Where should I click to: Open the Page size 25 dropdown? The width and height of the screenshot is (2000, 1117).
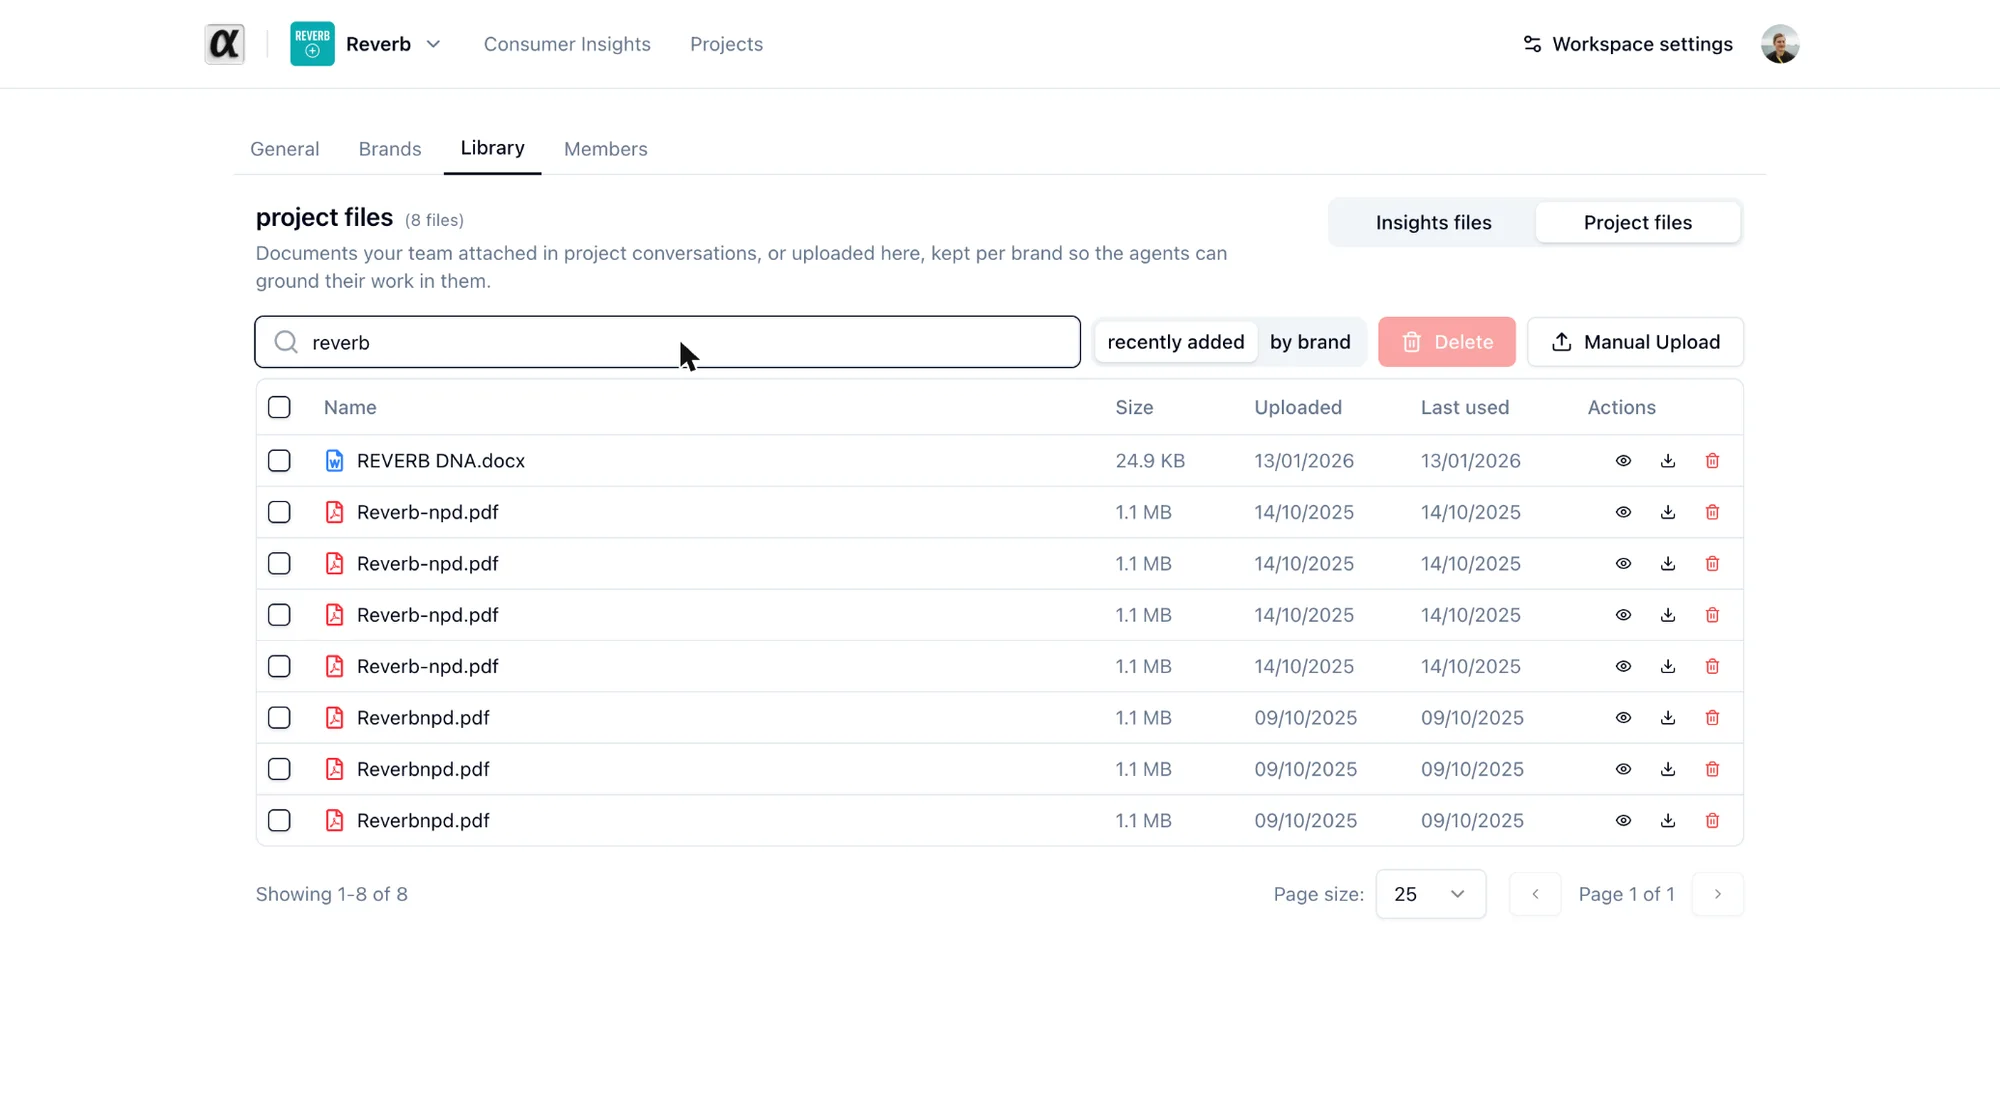[x=1430, y=894]
